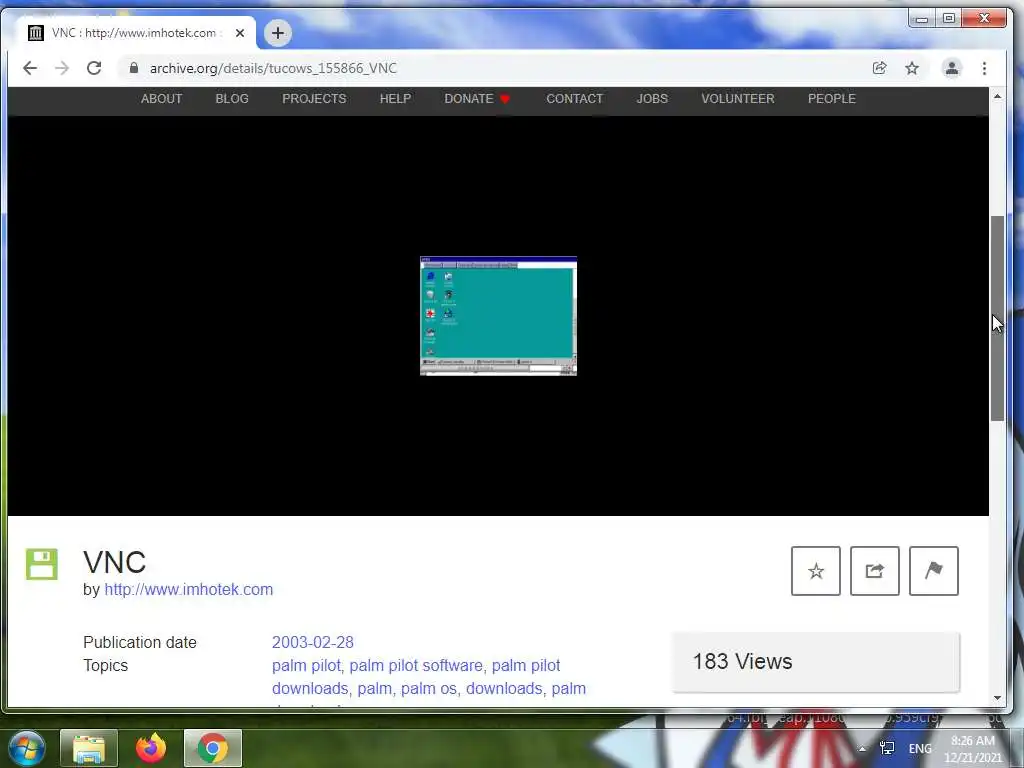Click the vertical scrollbar thumb
The width and height of the screenshot is (1024, 768).
coord(997,318)
